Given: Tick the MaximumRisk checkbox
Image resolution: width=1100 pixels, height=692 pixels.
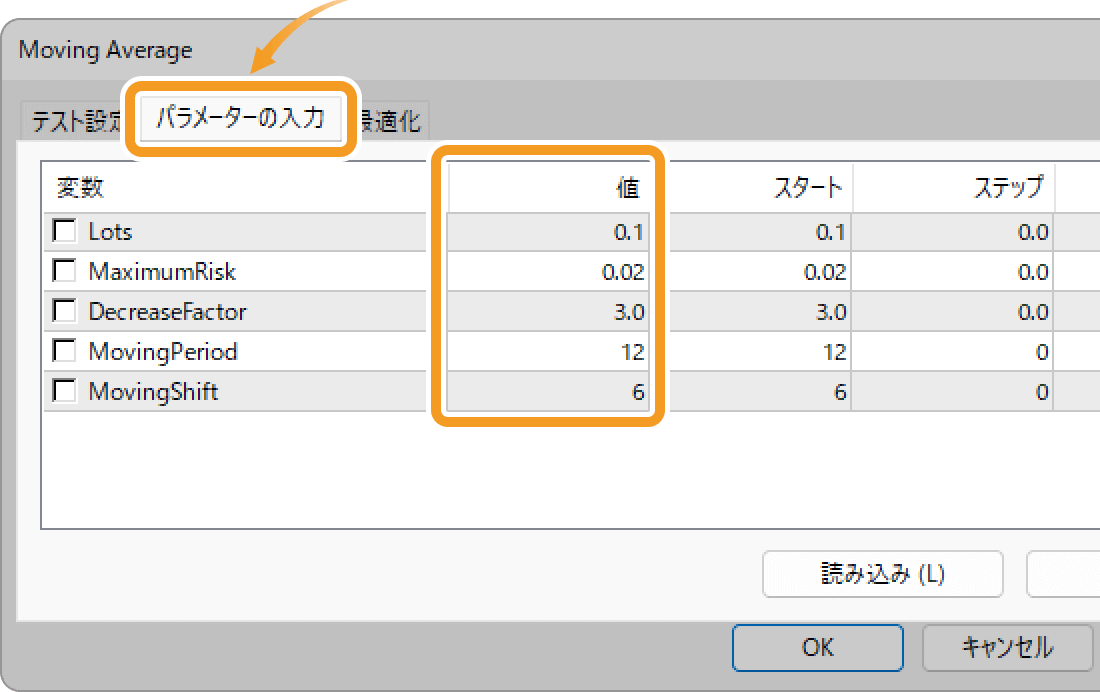Looking at the screenshot, I should click(x=65, y=270).
